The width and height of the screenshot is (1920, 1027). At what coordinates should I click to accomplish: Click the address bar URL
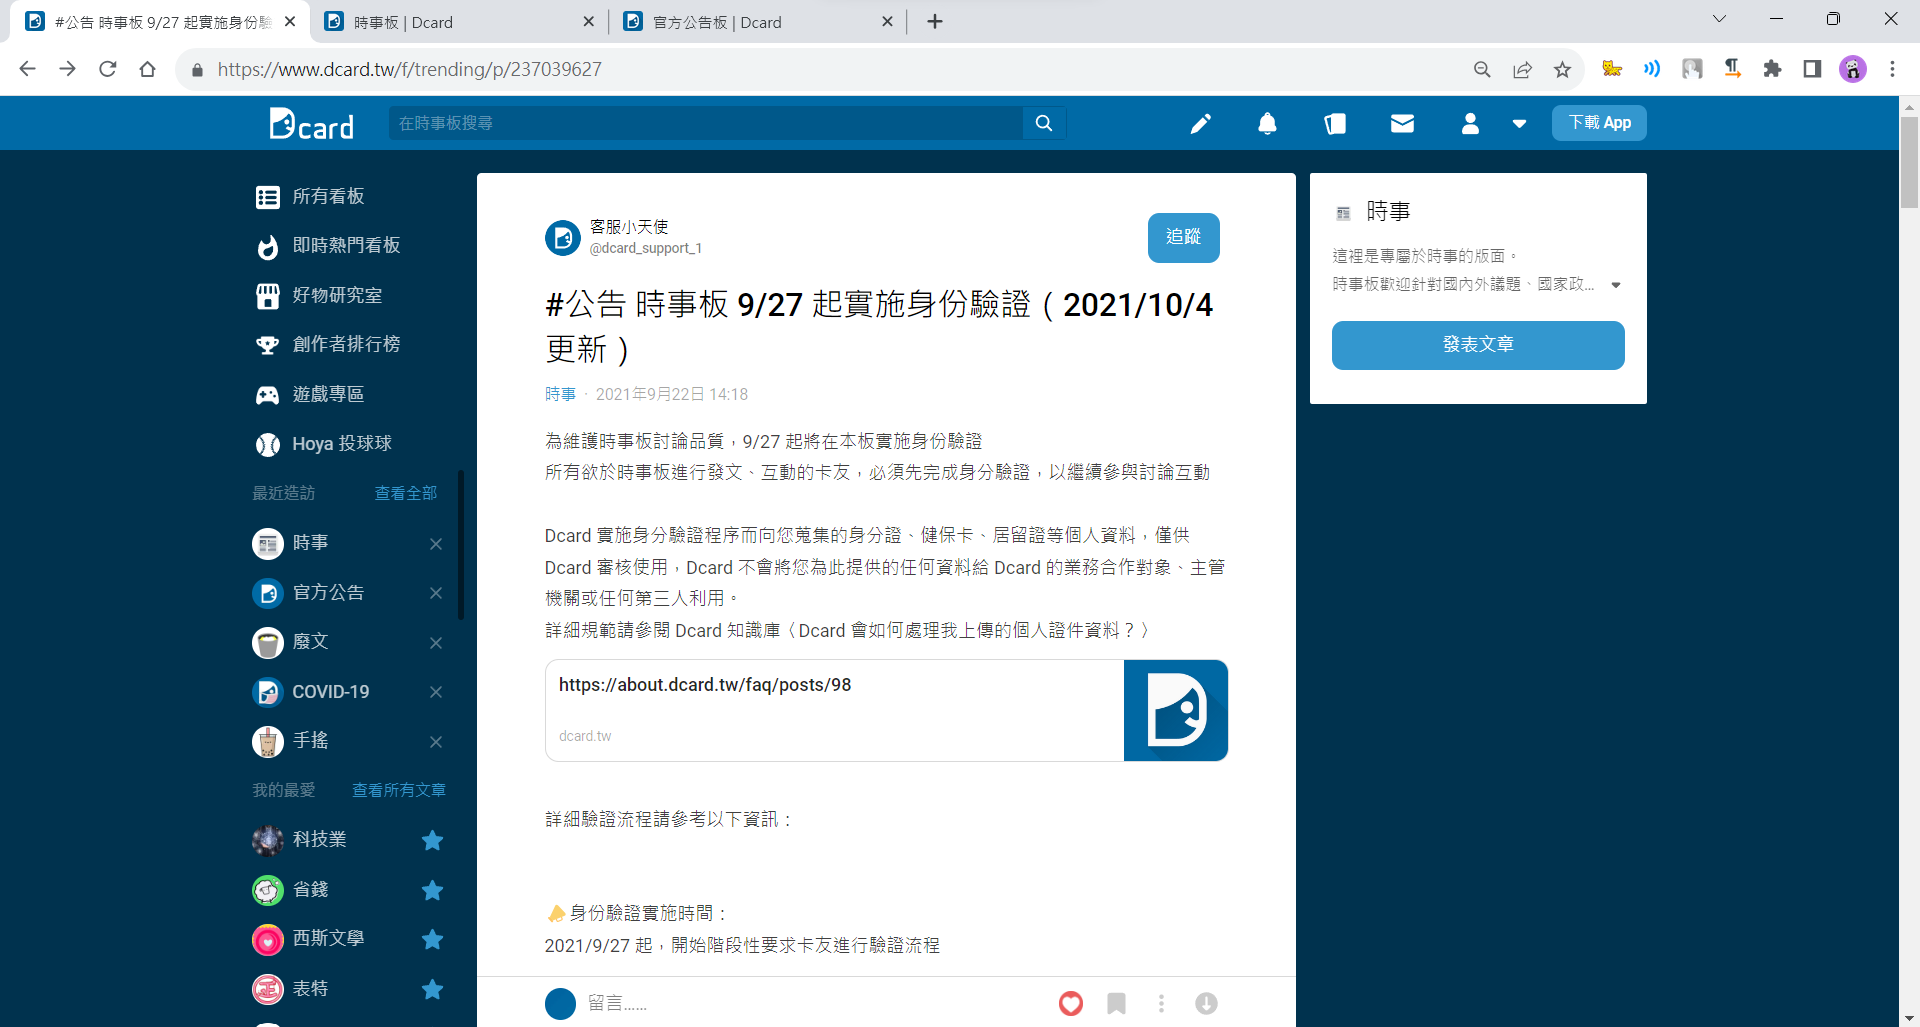(410, 69)
